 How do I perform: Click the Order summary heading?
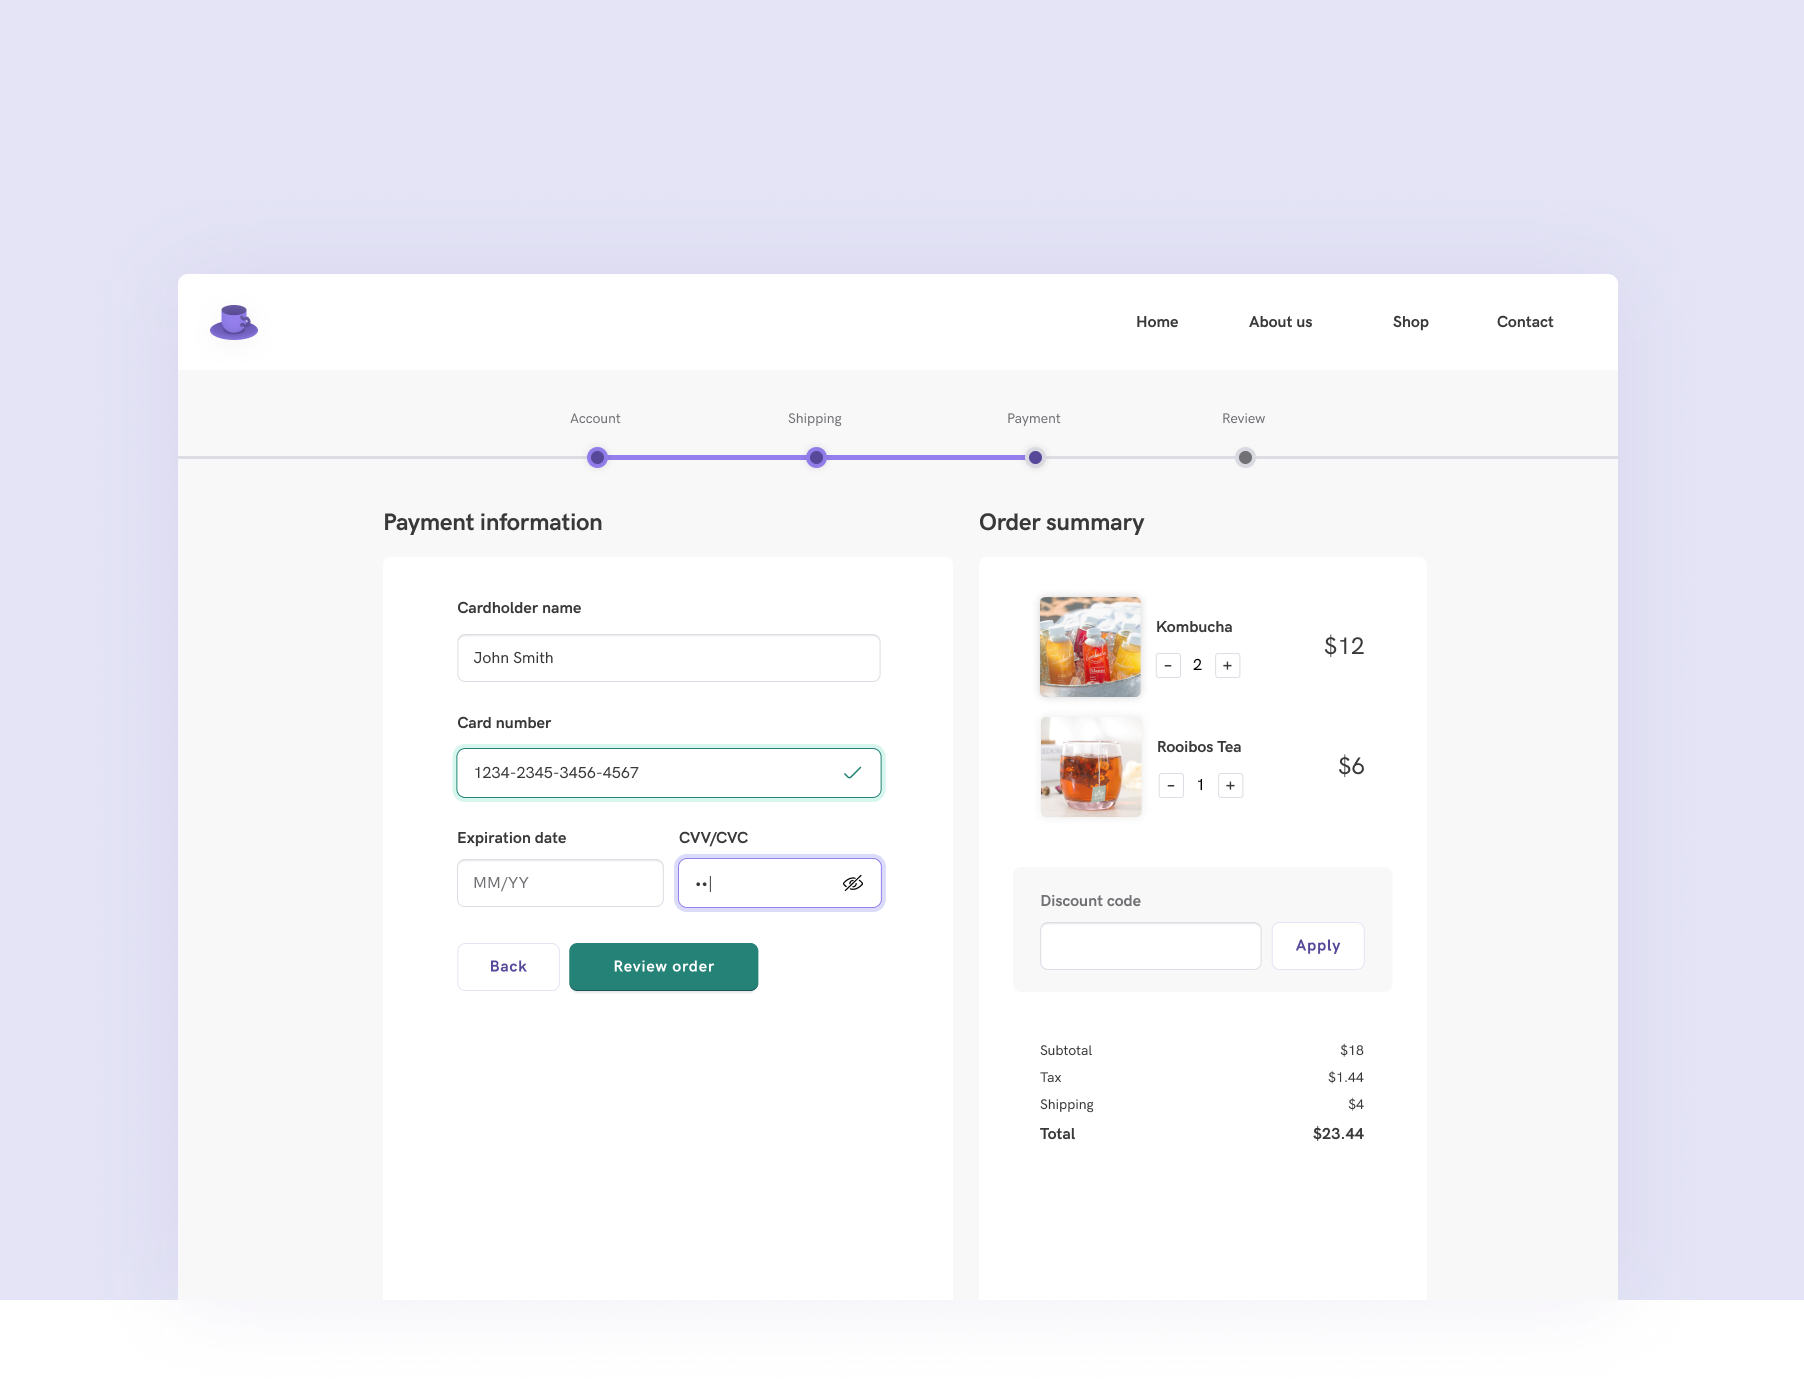coord(1061,523)
